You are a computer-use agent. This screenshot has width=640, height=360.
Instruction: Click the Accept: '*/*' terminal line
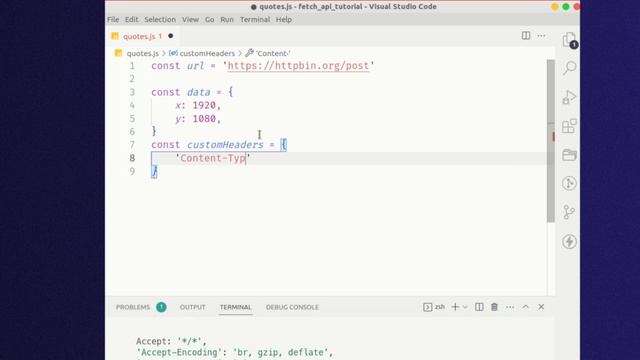pyautogui.click(x=171, y=341)
